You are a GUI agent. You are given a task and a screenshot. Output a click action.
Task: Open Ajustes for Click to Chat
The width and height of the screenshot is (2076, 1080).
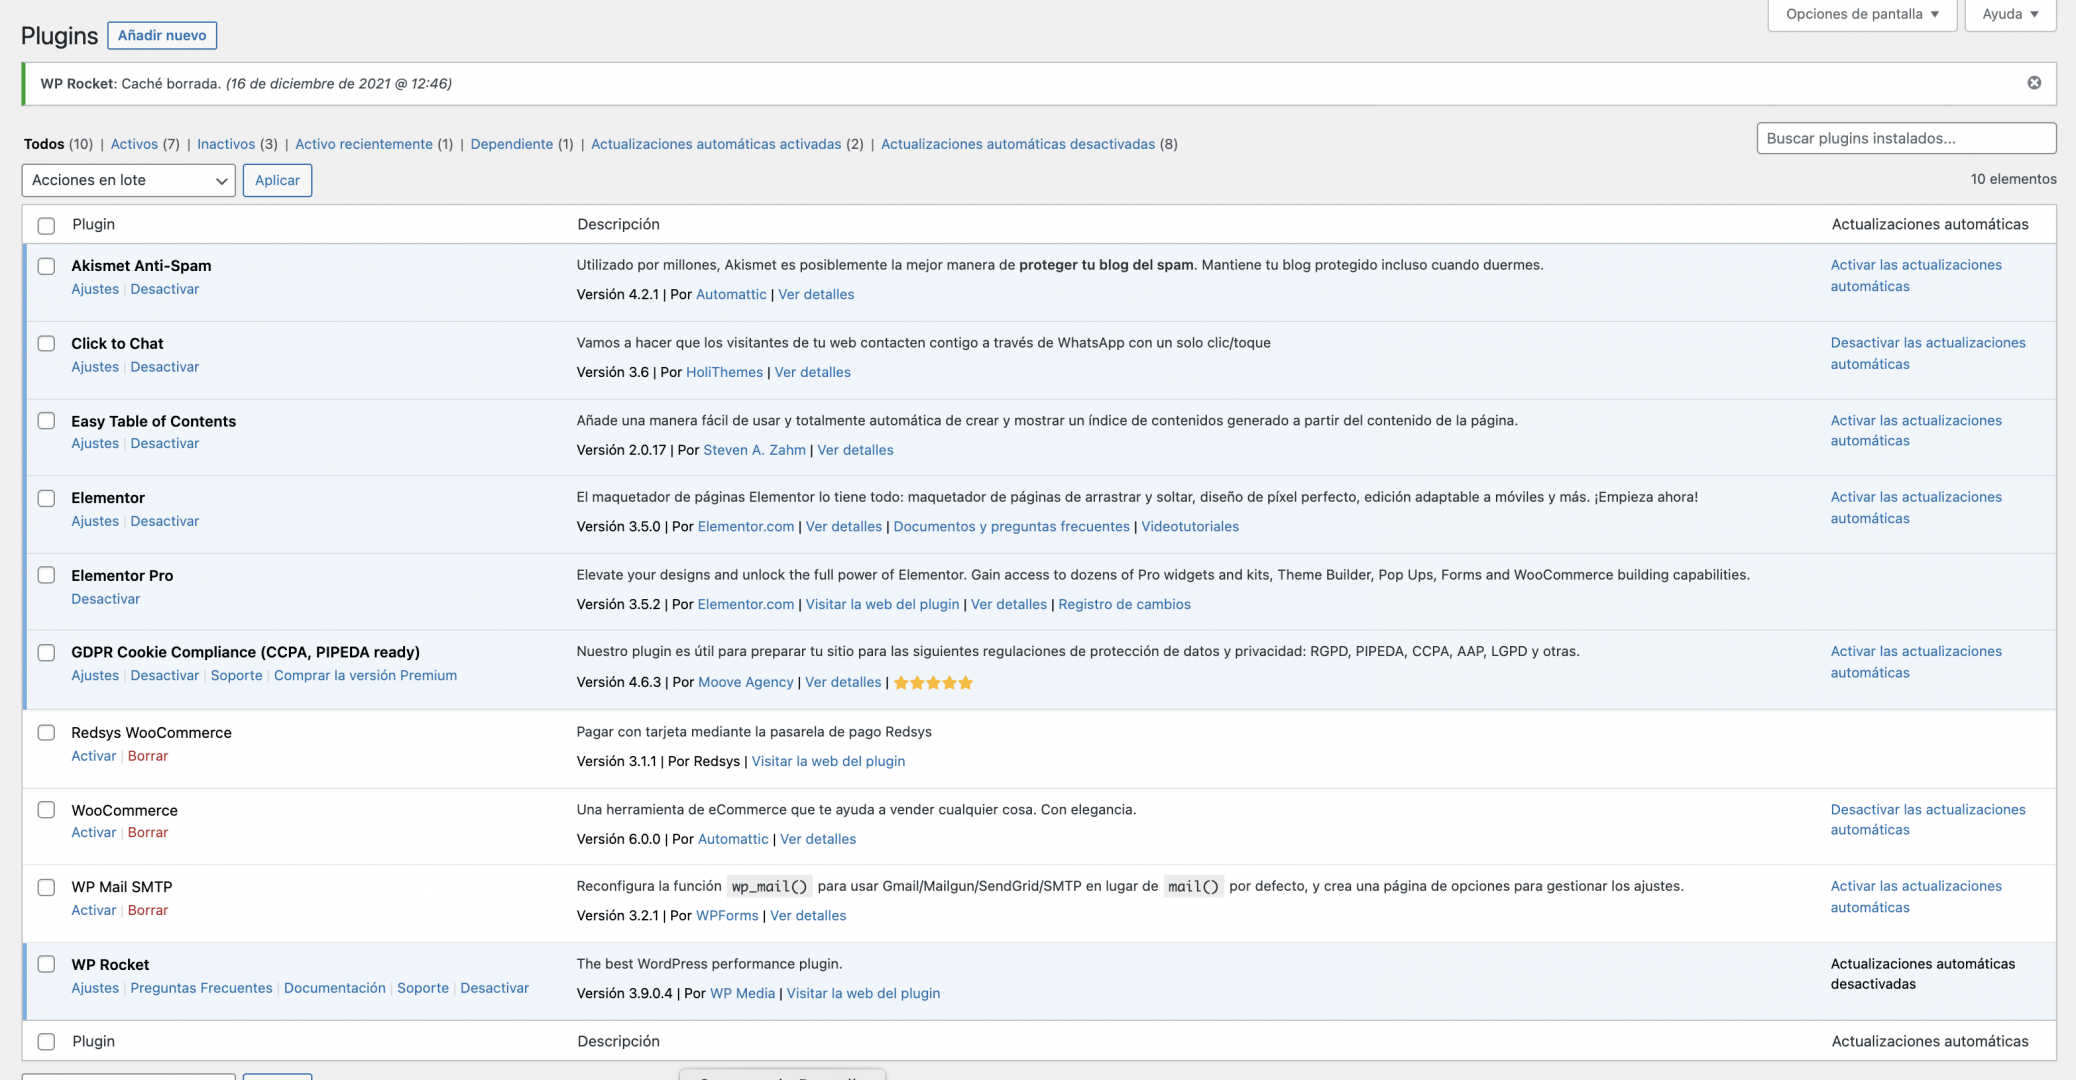click(95, 367)
